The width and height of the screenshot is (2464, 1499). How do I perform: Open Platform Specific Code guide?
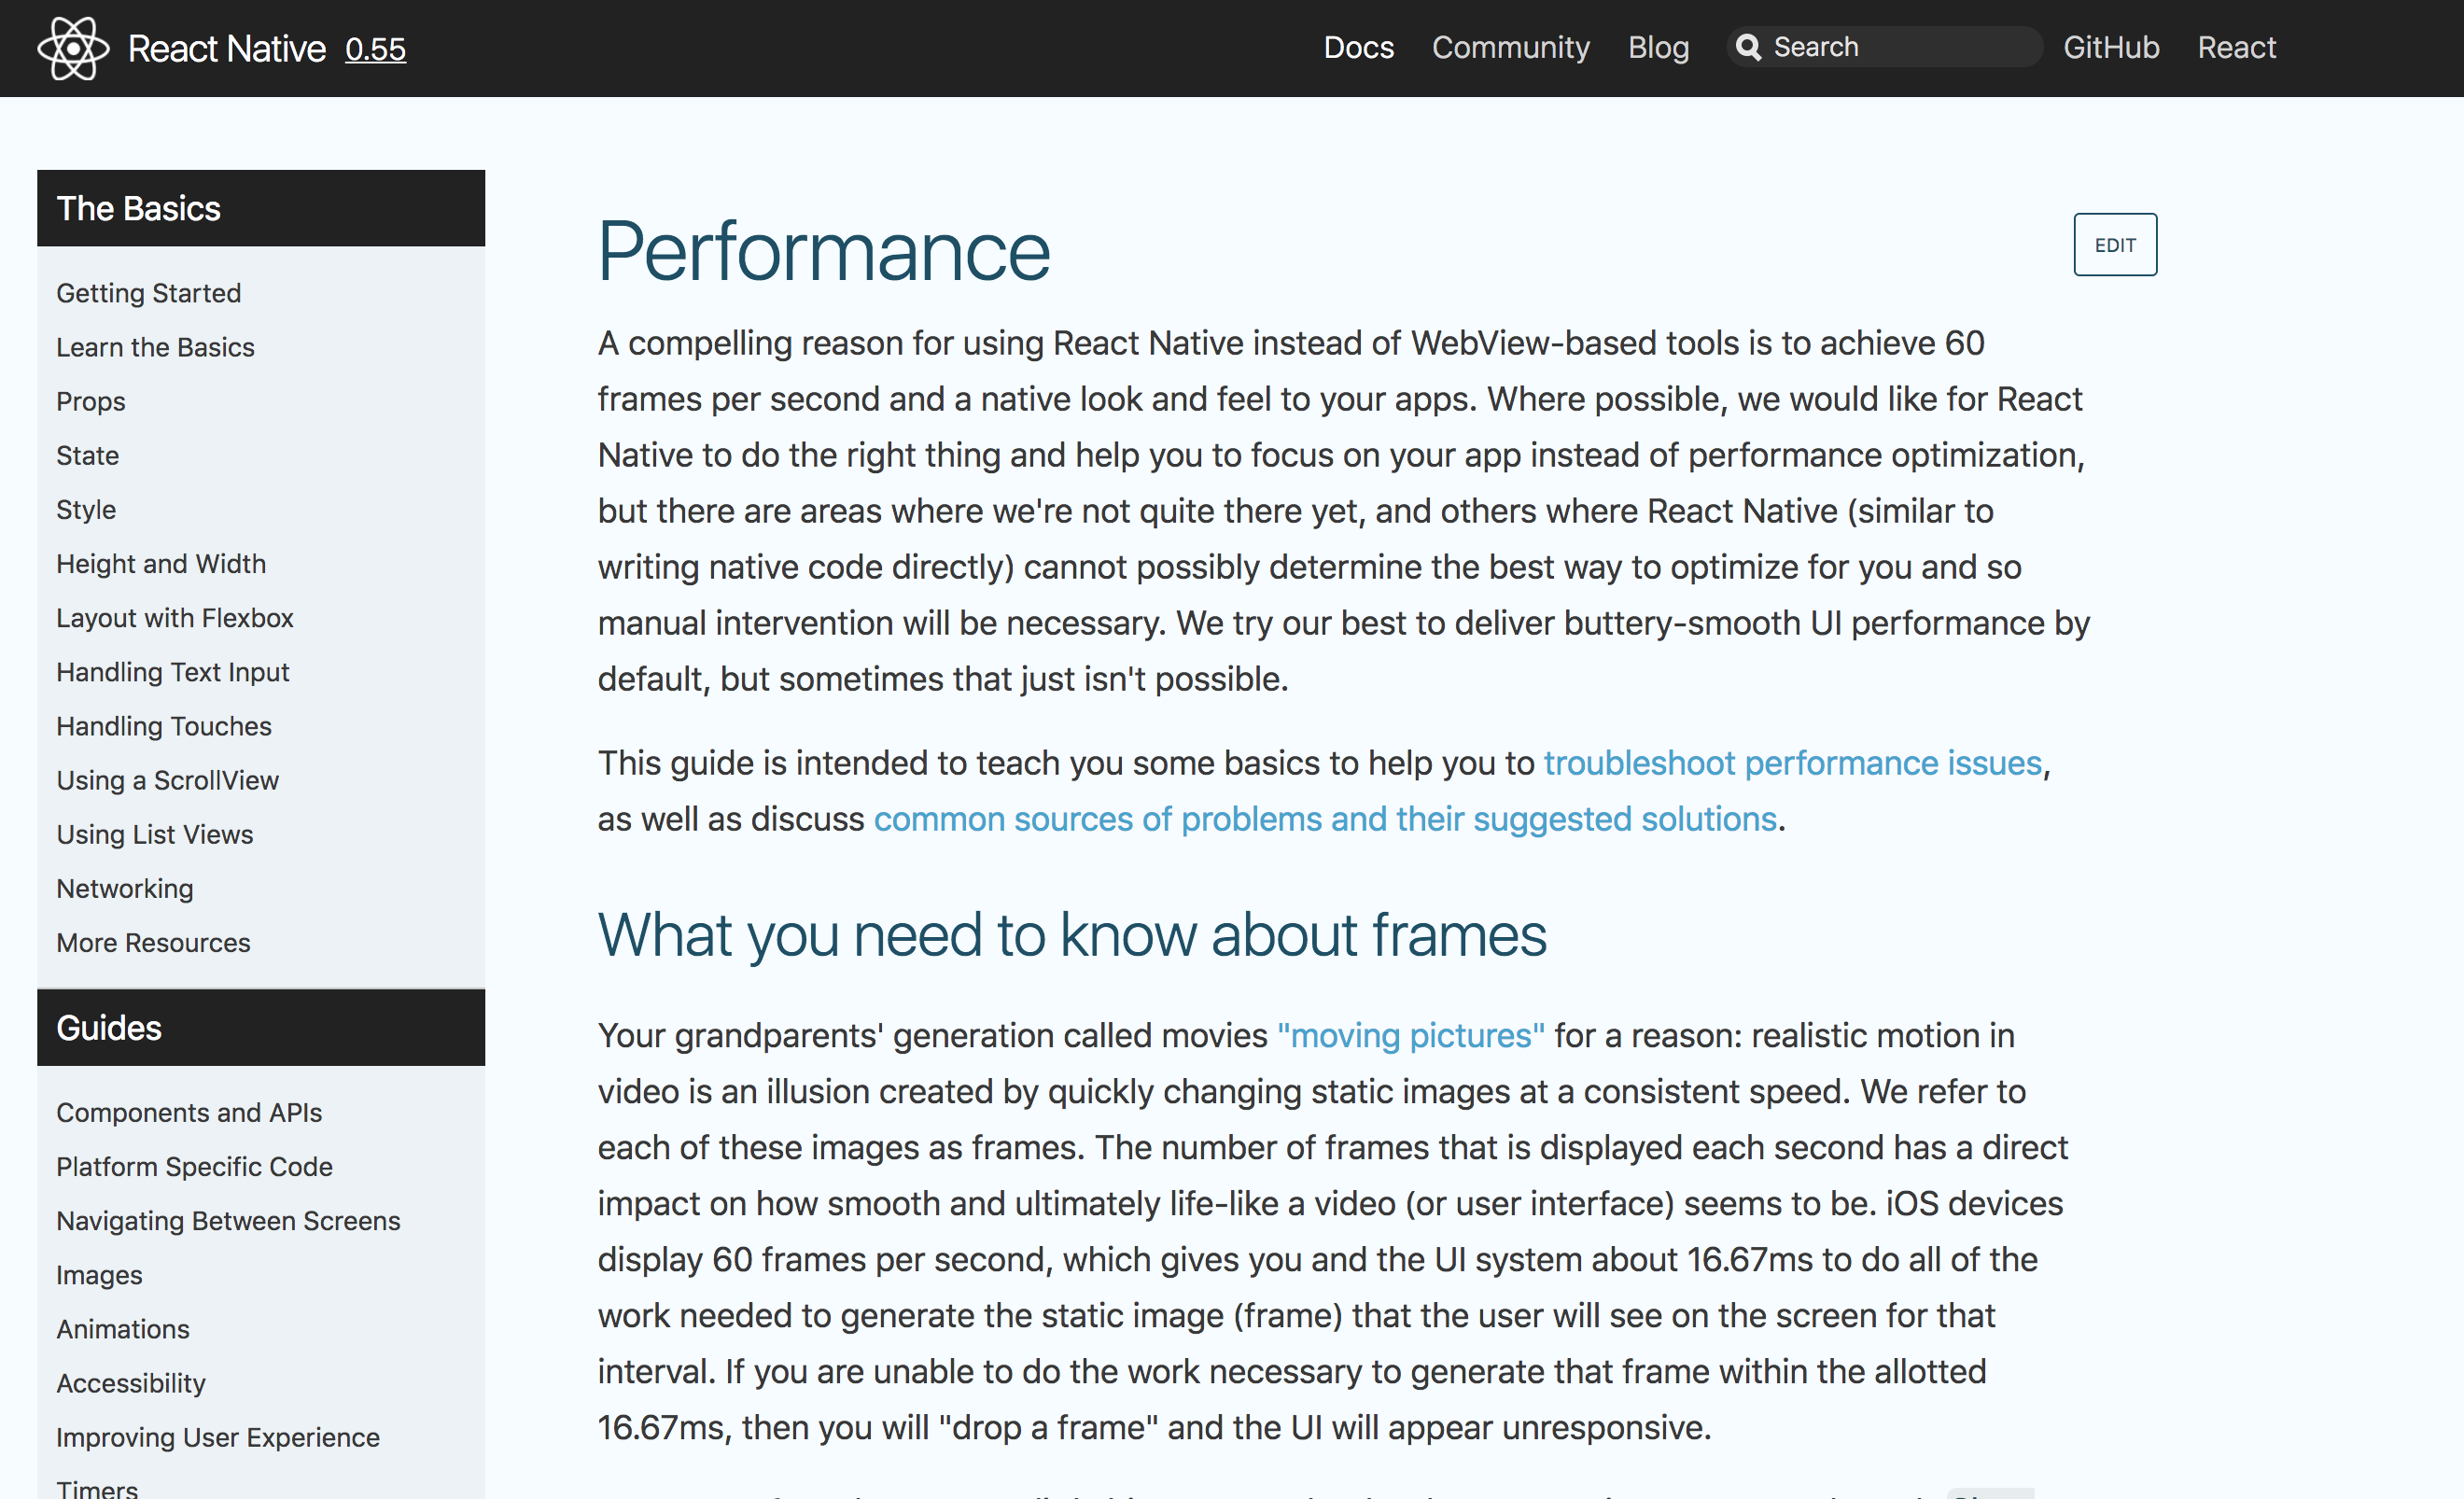194,1166
